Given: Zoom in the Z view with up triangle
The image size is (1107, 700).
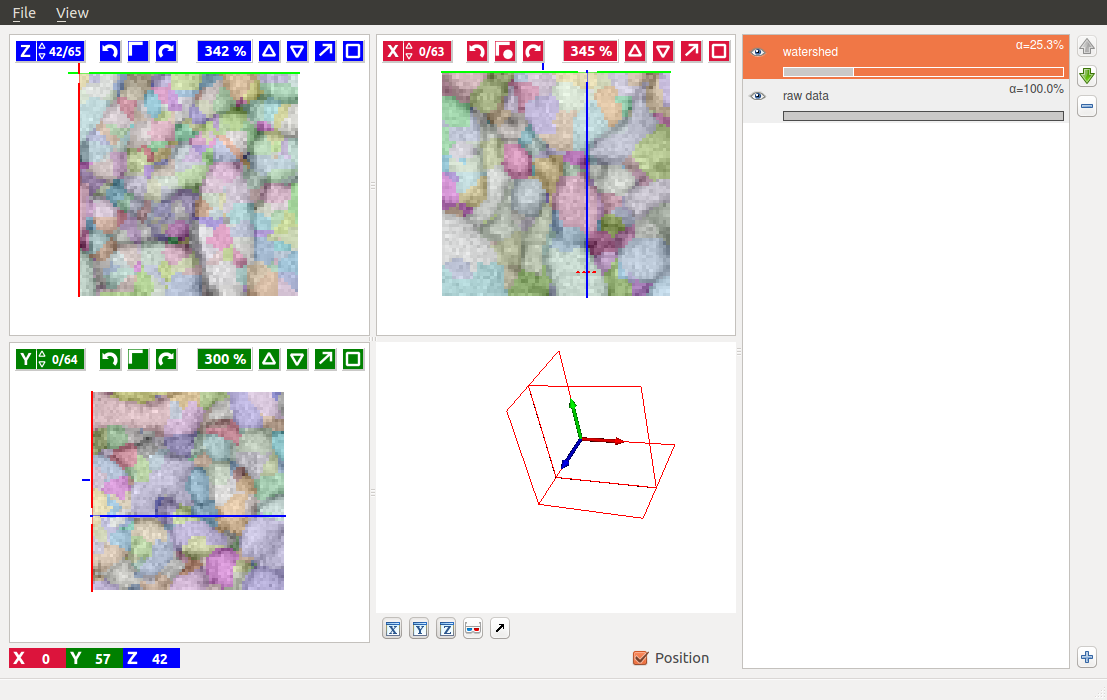Looking at the screenshot, I should (268, 51).
